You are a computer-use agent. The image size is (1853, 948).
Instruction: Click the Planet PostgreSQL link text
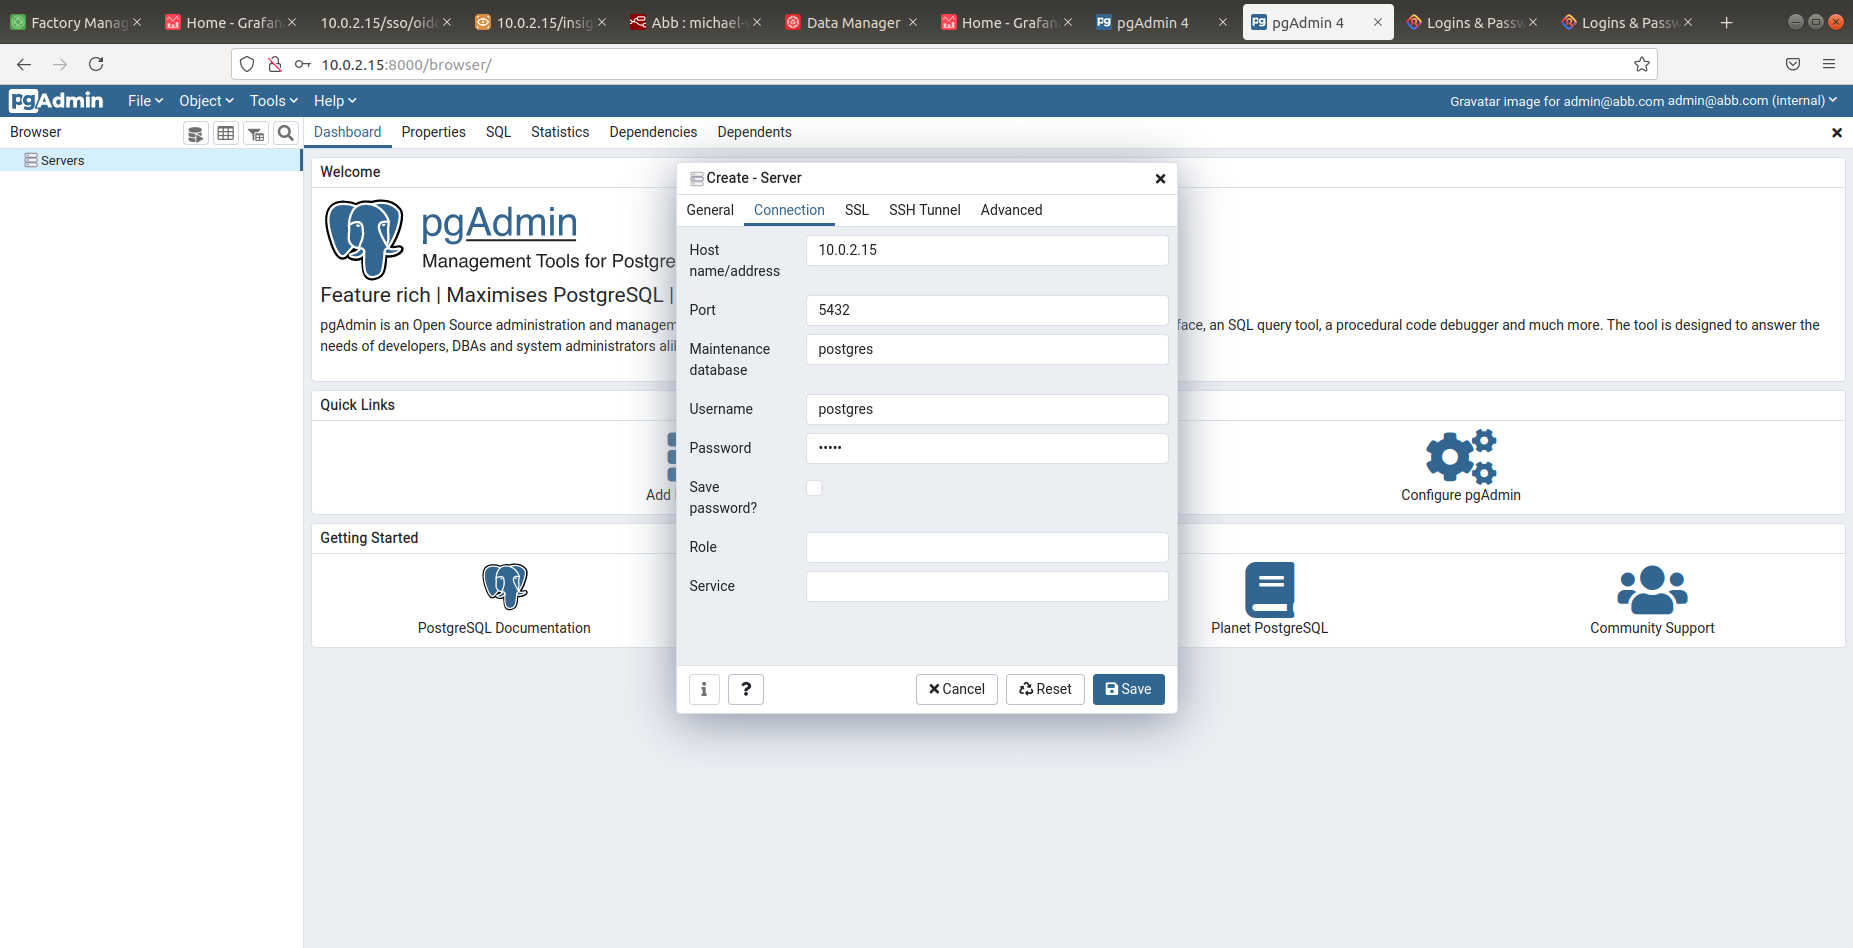(1270, 628)
